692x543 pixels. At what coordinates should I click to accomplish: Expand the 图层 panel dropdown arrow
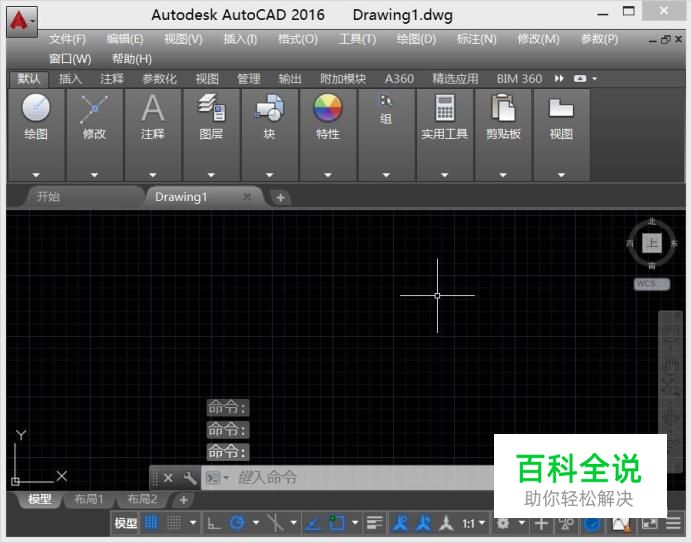(211, 175)
